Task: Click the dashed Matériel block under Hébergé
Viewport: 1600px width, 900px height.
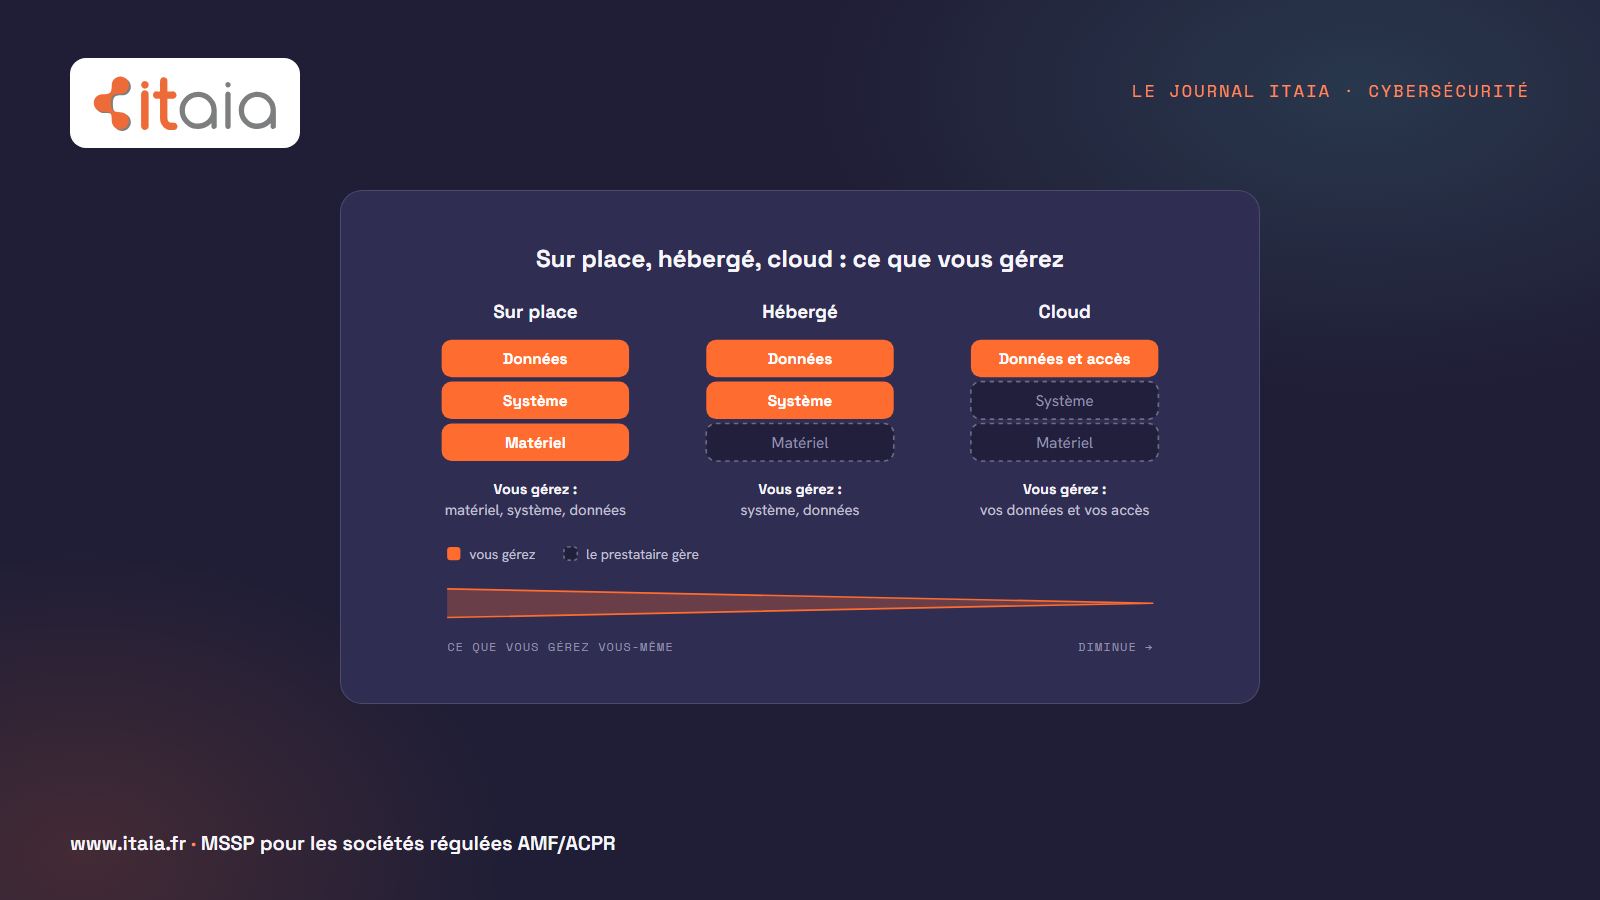Action: pos(800,443)
